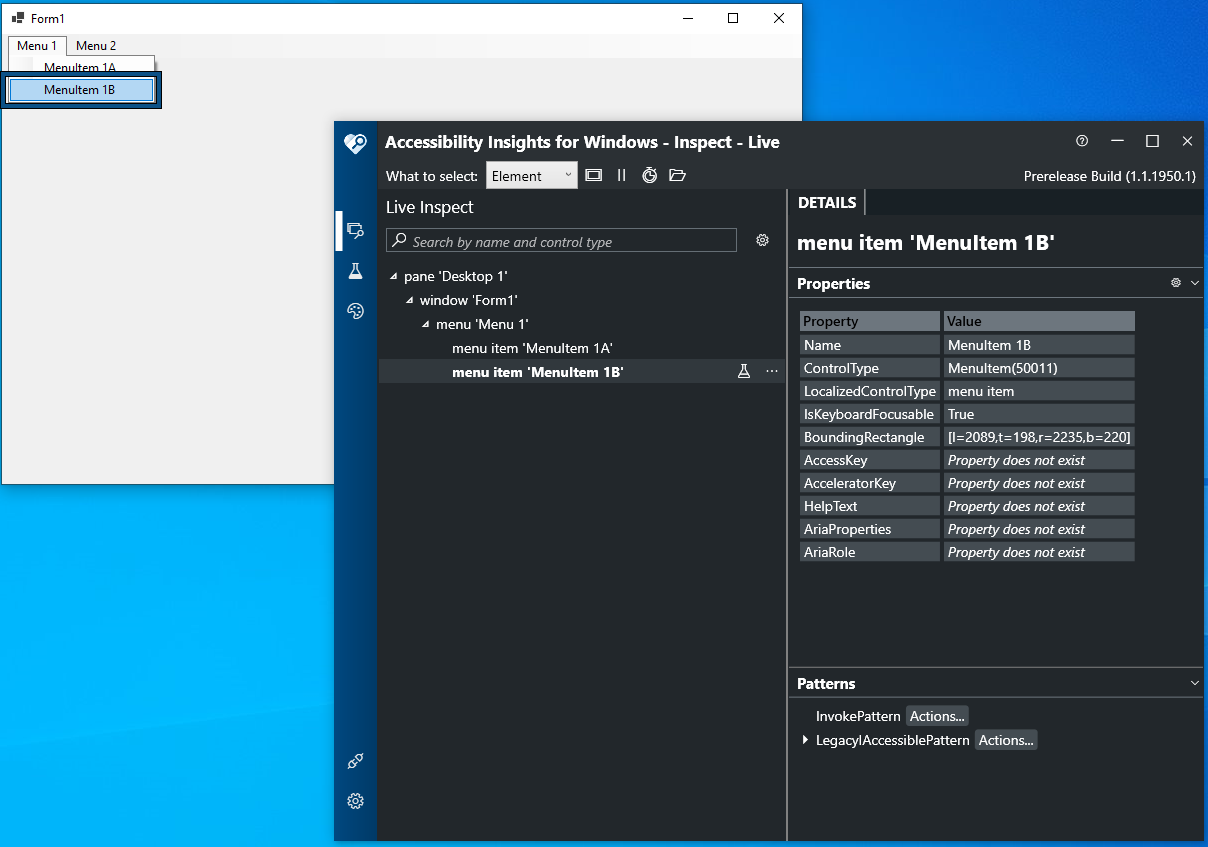
Task: Collapse the window 'Form1' tree node
Action: 408,300
